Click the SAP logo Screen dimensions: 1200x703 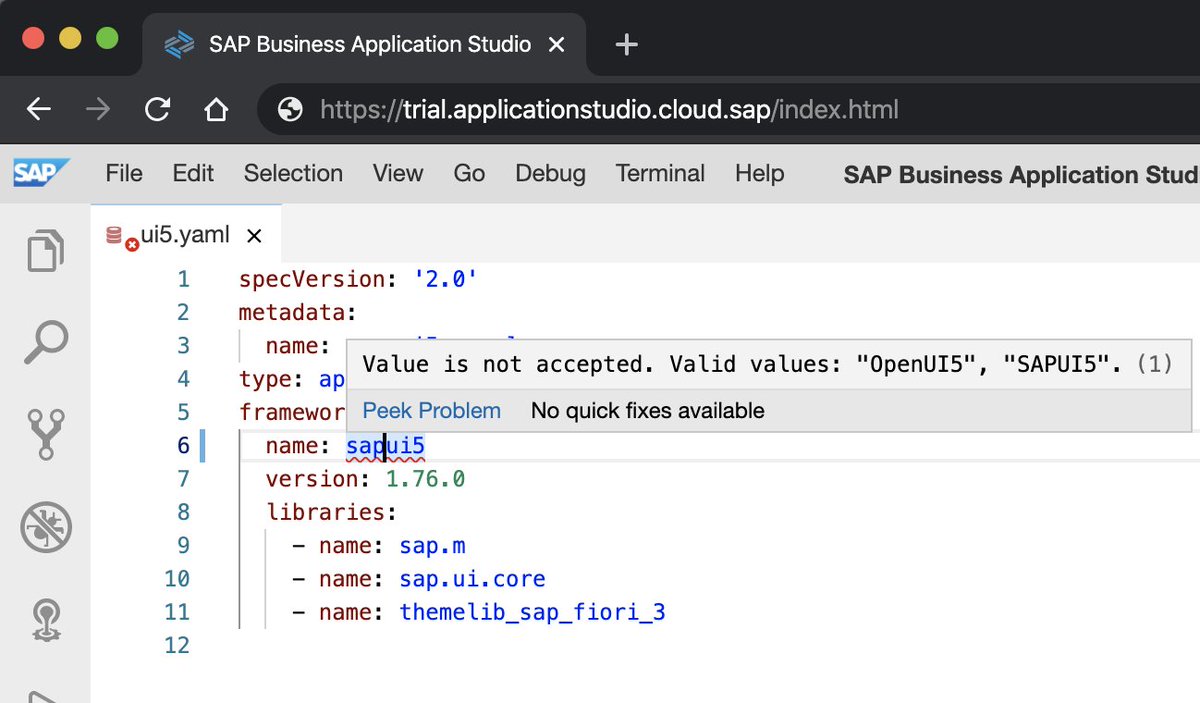pos(41,173)
